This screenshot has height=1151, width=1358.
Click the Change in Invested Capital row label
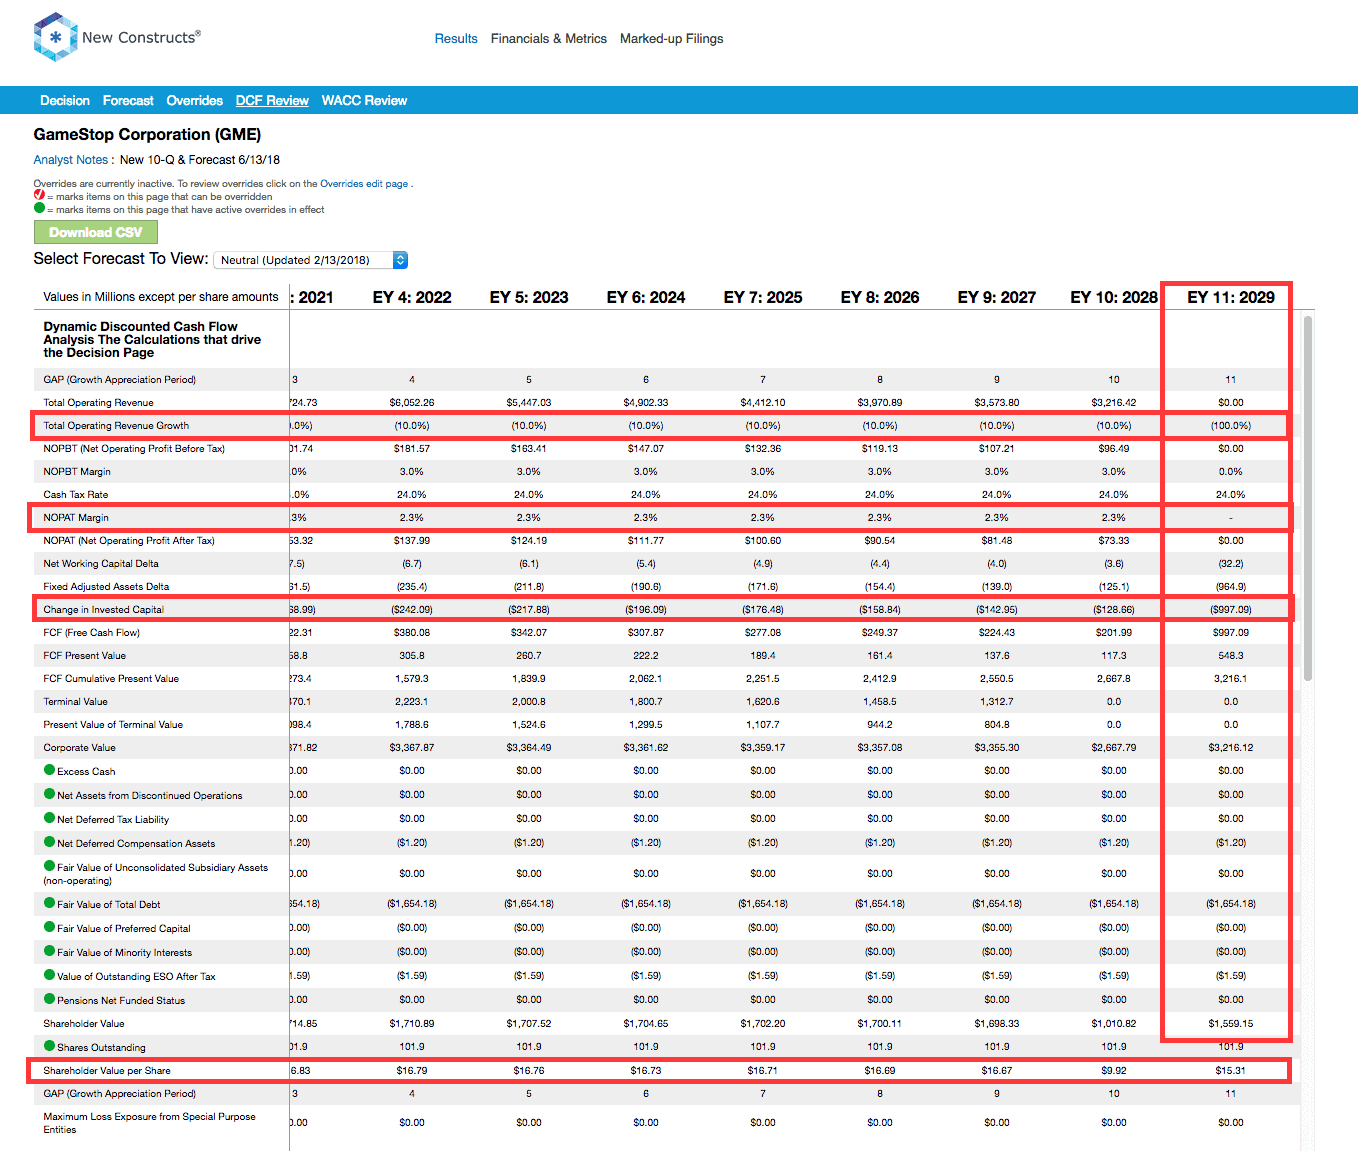click(x=103, y=610)
